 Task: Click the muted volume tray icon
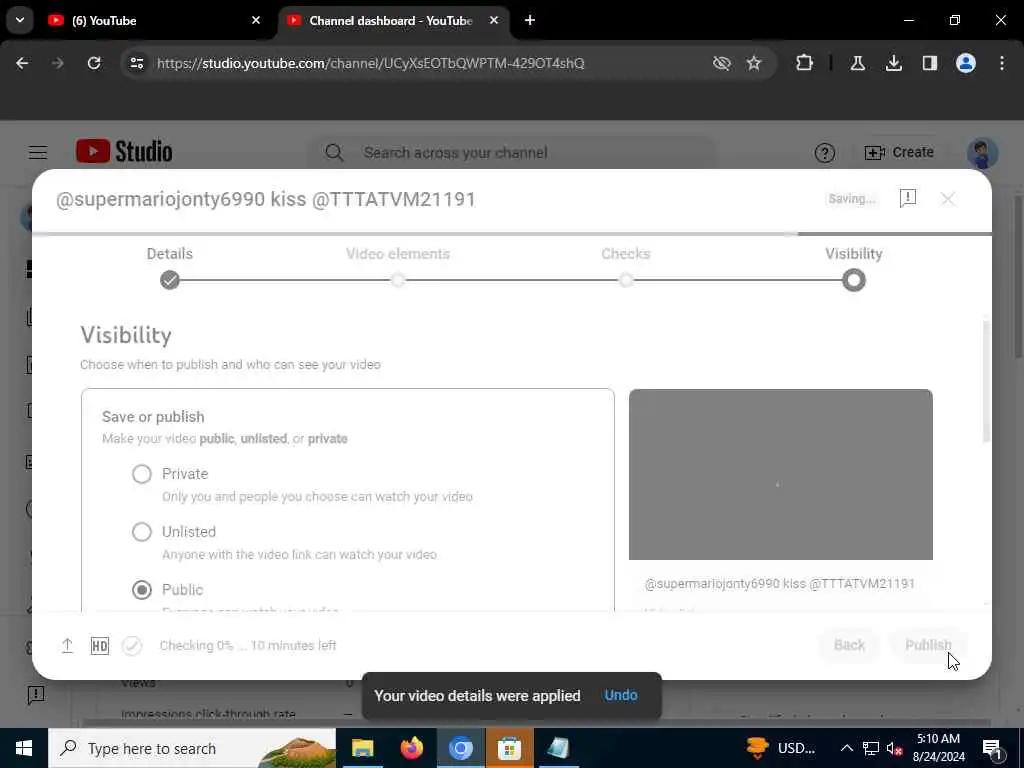tap(894, 748)
